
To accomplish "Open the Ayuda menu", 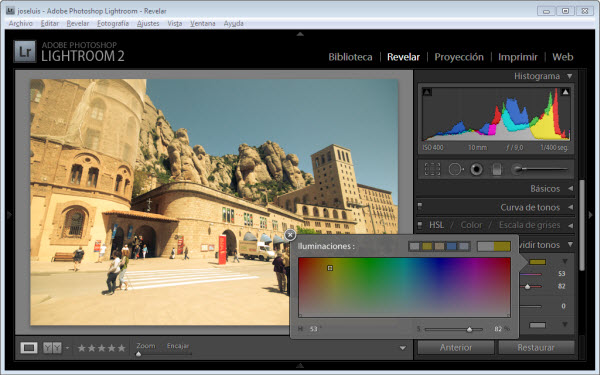I will point(233,23).
